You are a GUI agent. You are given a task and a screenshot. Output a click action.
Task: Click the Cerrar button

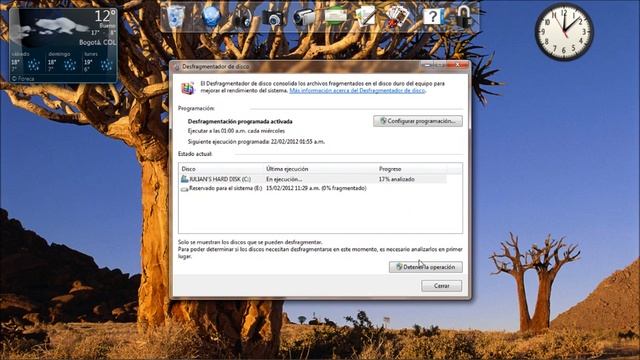click(442, 286)
